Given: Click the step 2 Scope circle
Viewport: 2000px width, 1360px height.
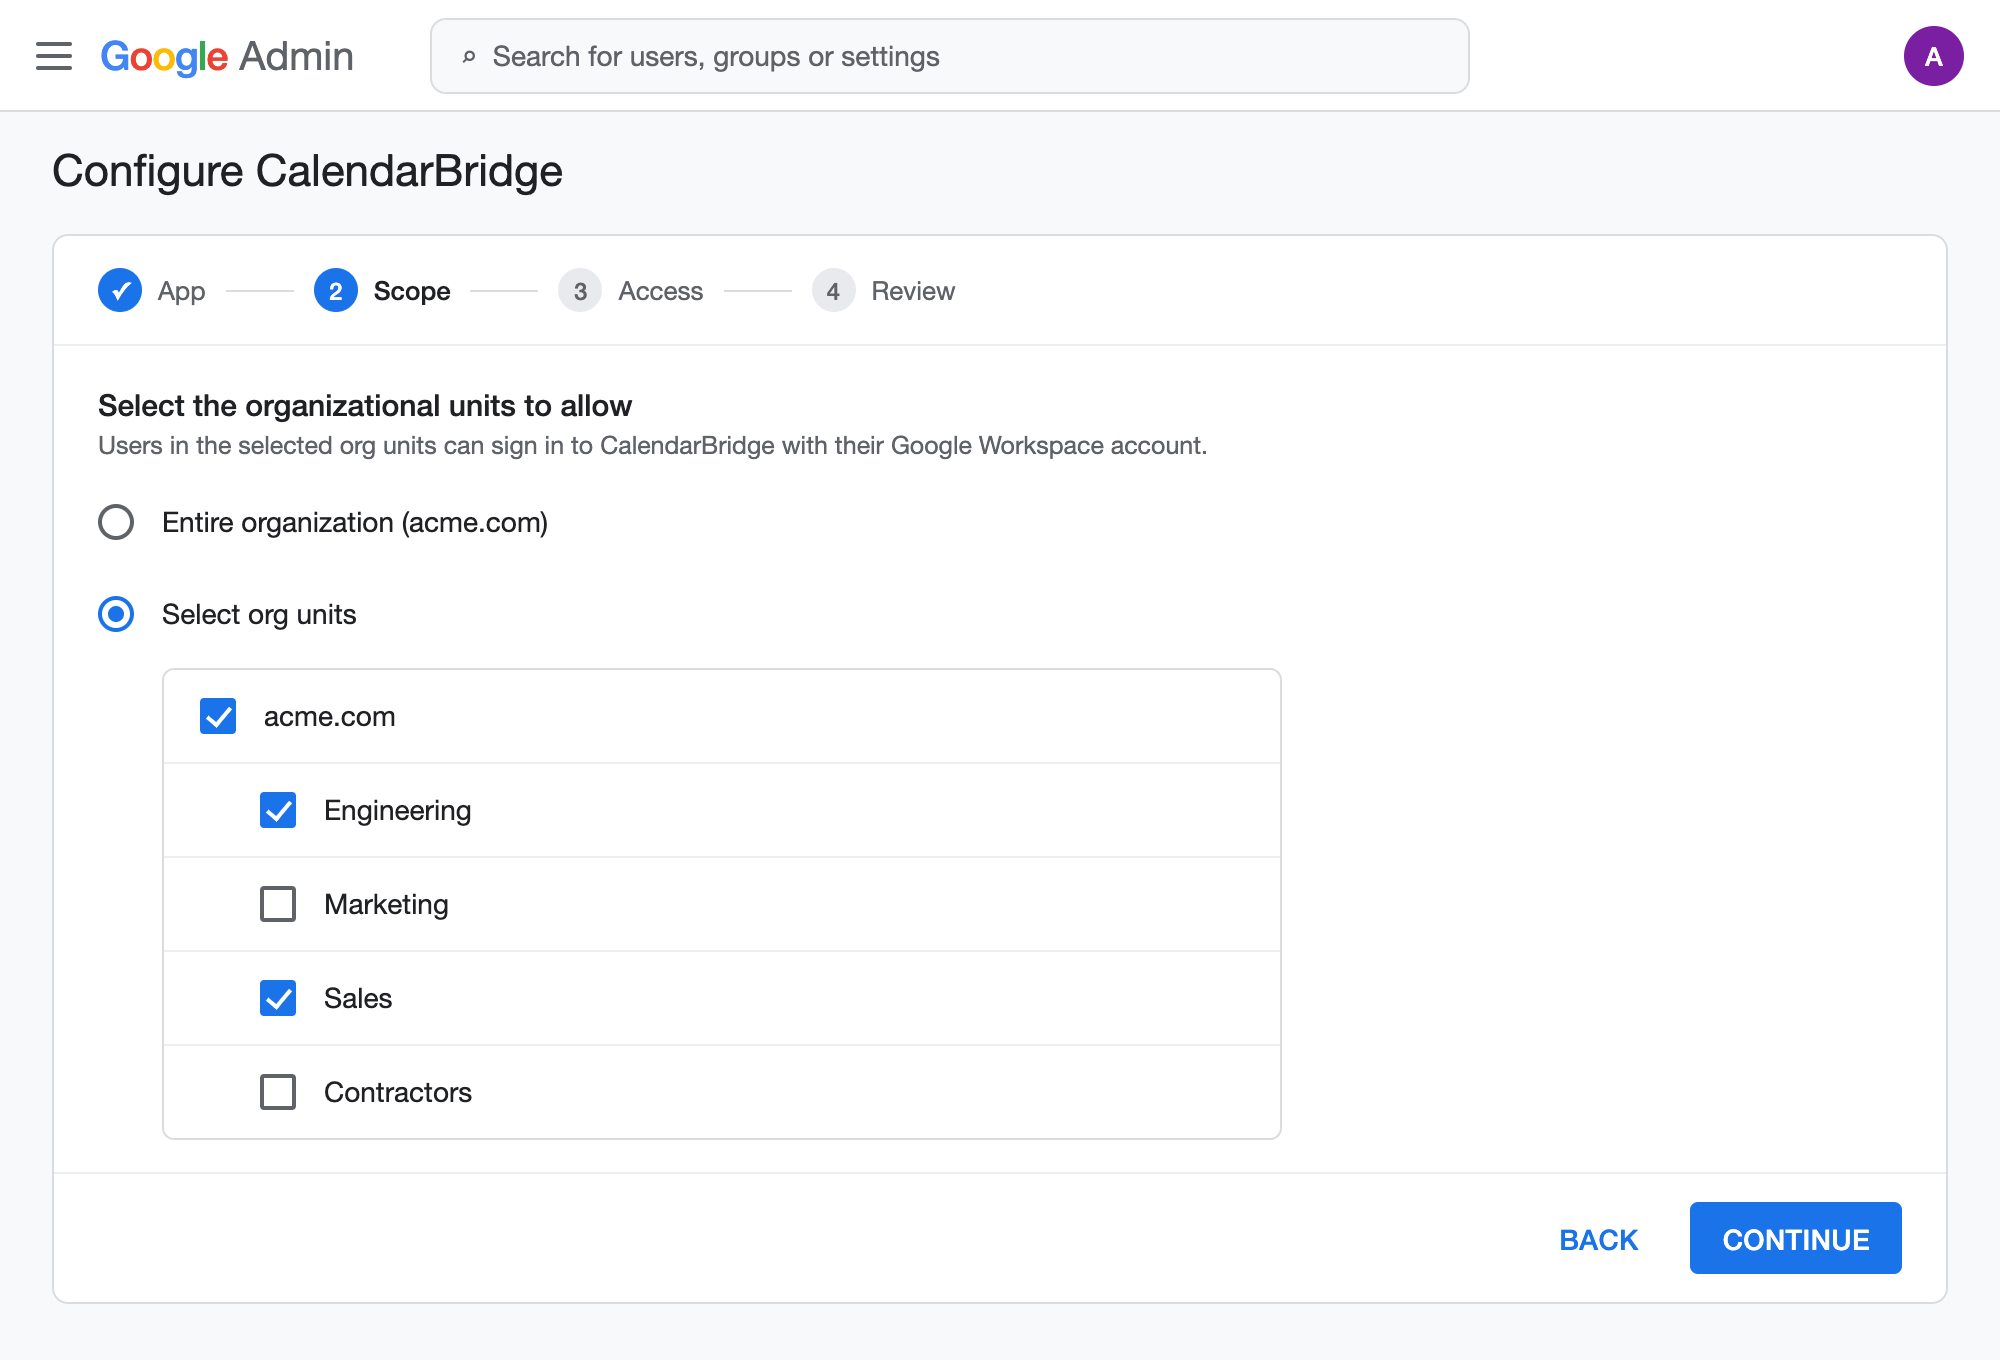Looking at the screenshot, I should 336,291.
